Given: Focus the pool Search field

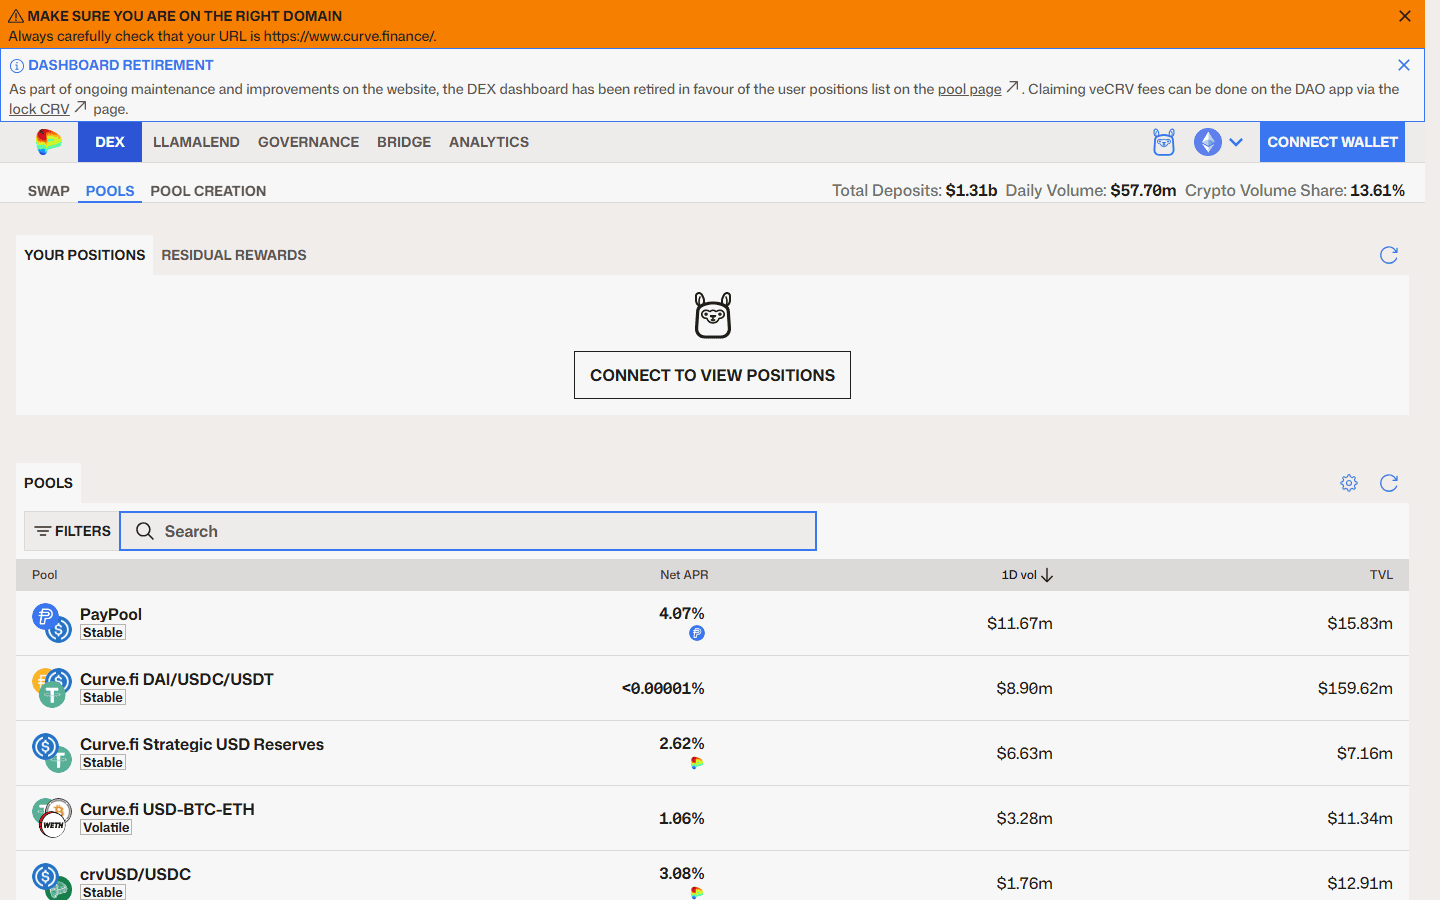Looking at the screenshot, I should (x=468, y=531).
